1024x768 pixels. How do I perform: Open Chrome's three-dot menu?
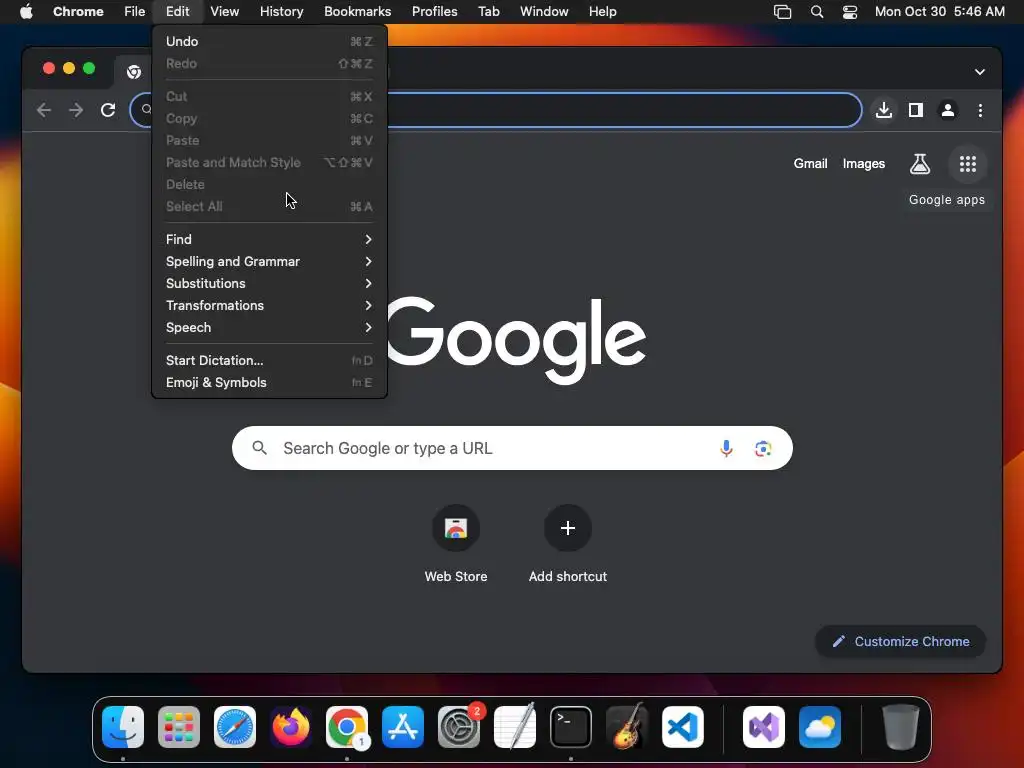[980, 110]
